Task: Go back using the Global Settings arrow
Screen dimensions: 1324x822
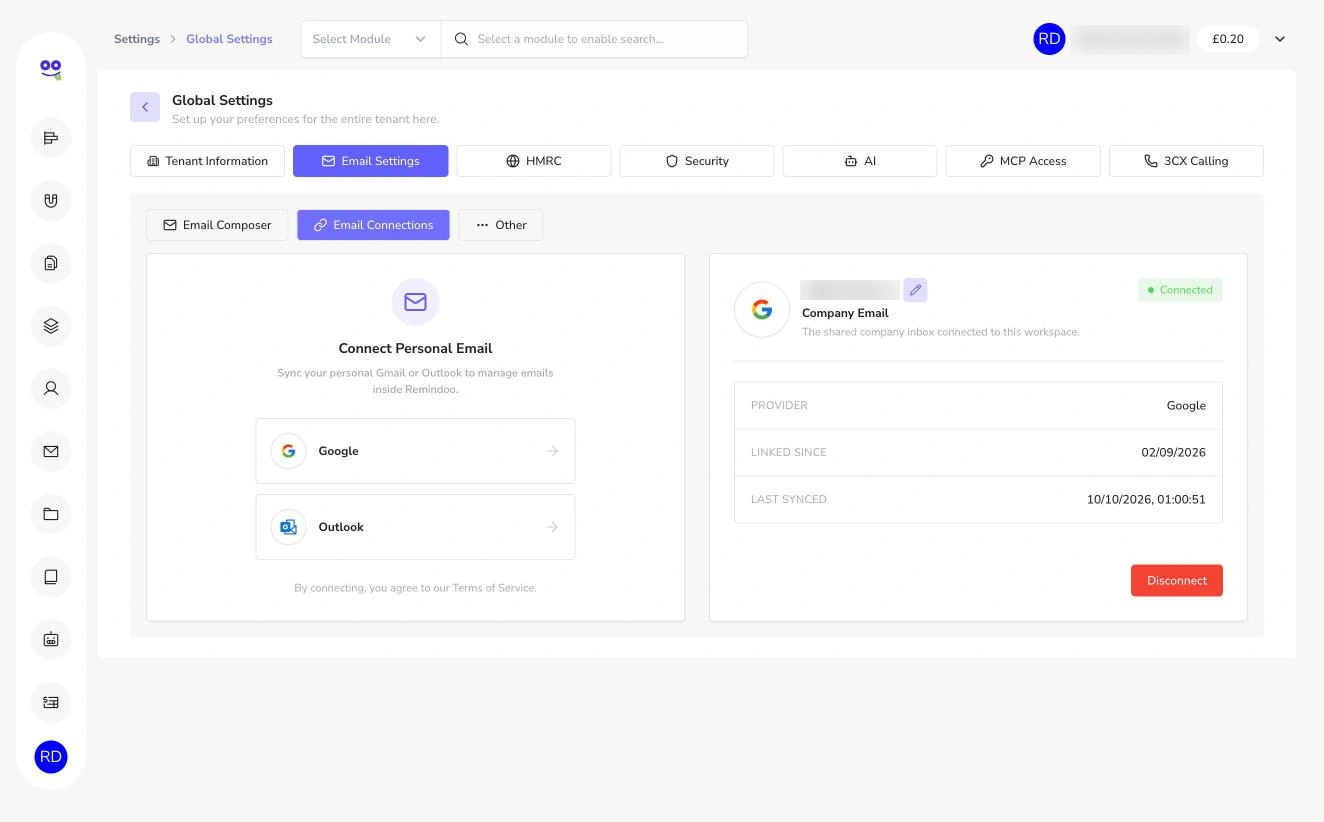Action: tap(145, 107)
